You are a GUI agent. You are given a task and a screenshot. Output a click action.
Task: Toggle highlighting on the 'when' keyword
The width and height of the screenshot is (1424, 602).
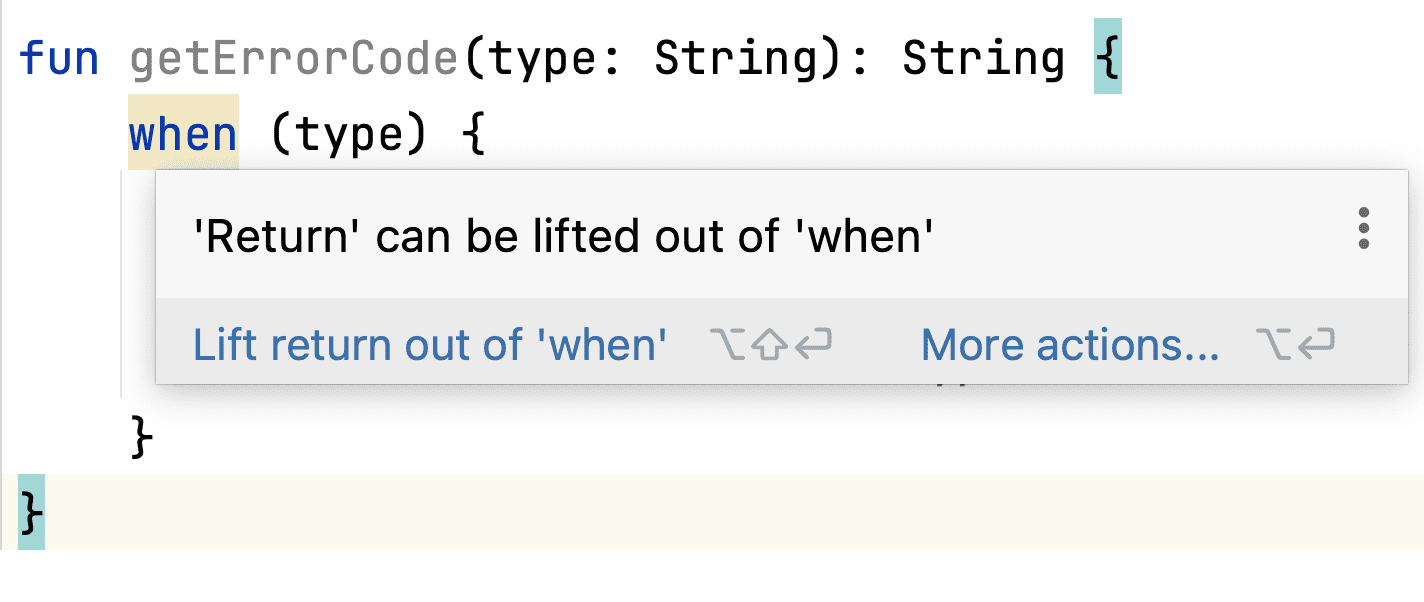point(182,132)
